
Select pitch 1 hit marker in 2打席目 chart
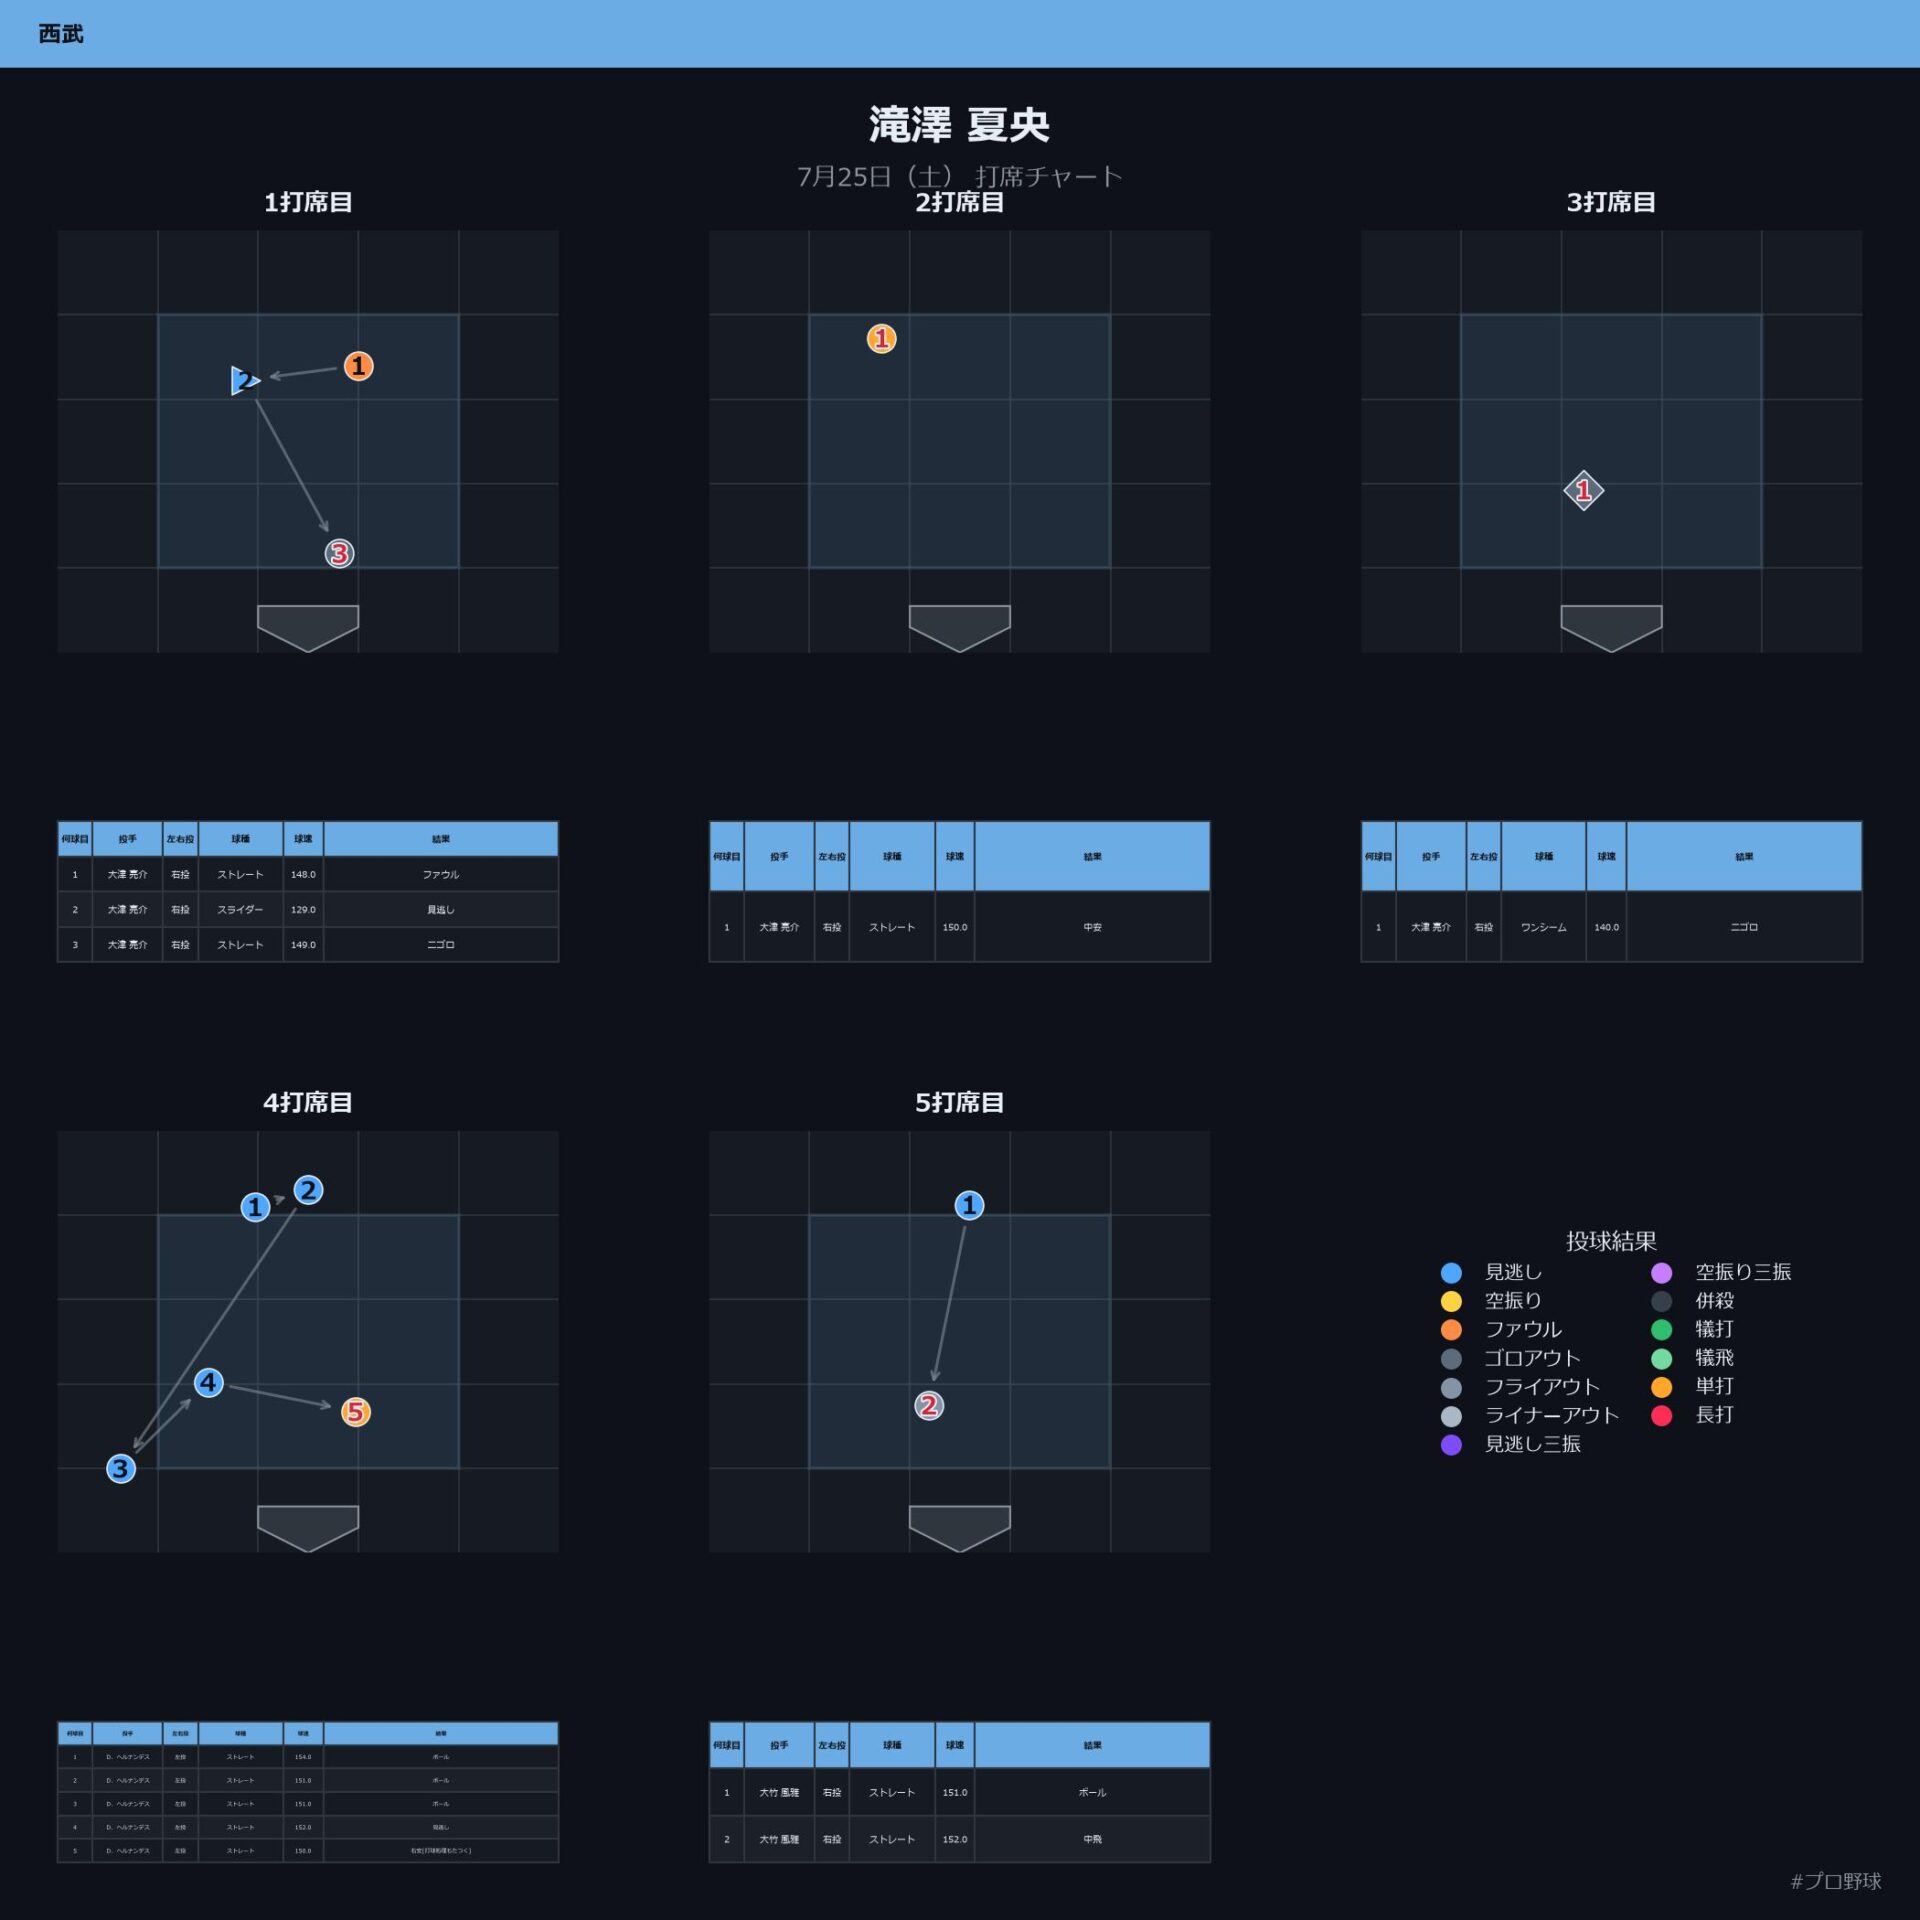click(881, 339)
